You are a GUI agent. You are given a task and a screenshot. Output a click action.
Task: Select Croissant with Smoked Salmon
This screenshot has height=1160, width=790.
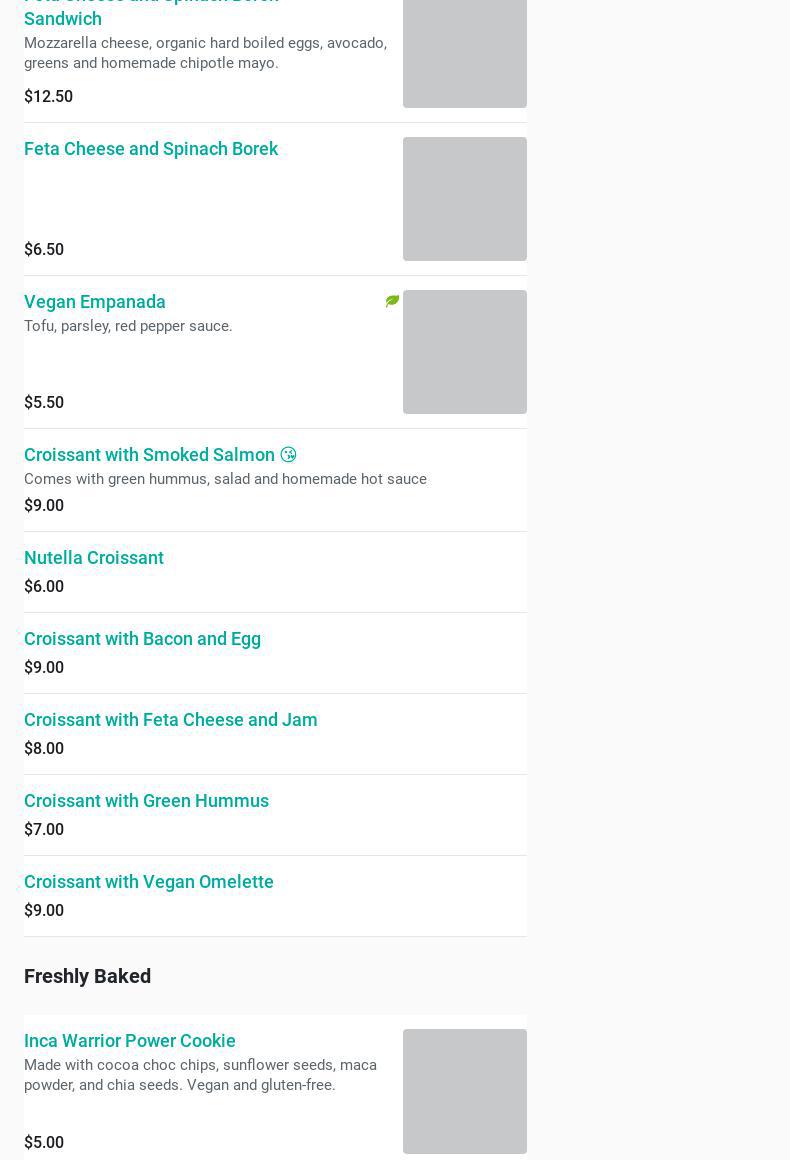click(149, 455)
